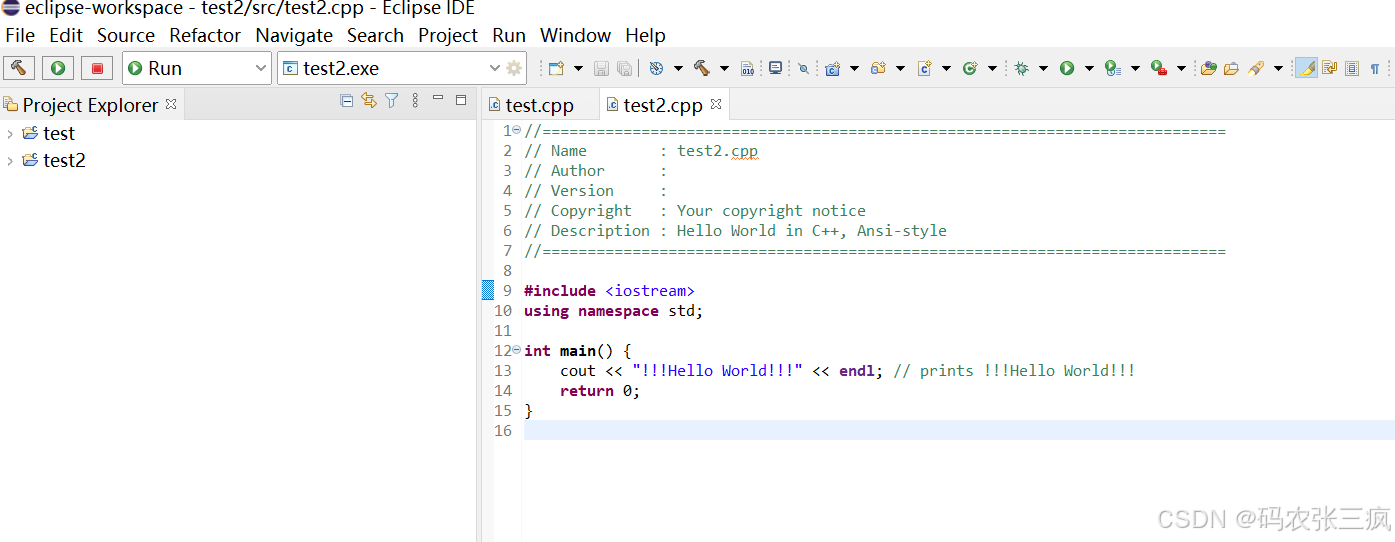Toggle Block Selection mode

tap(1352, 68)
